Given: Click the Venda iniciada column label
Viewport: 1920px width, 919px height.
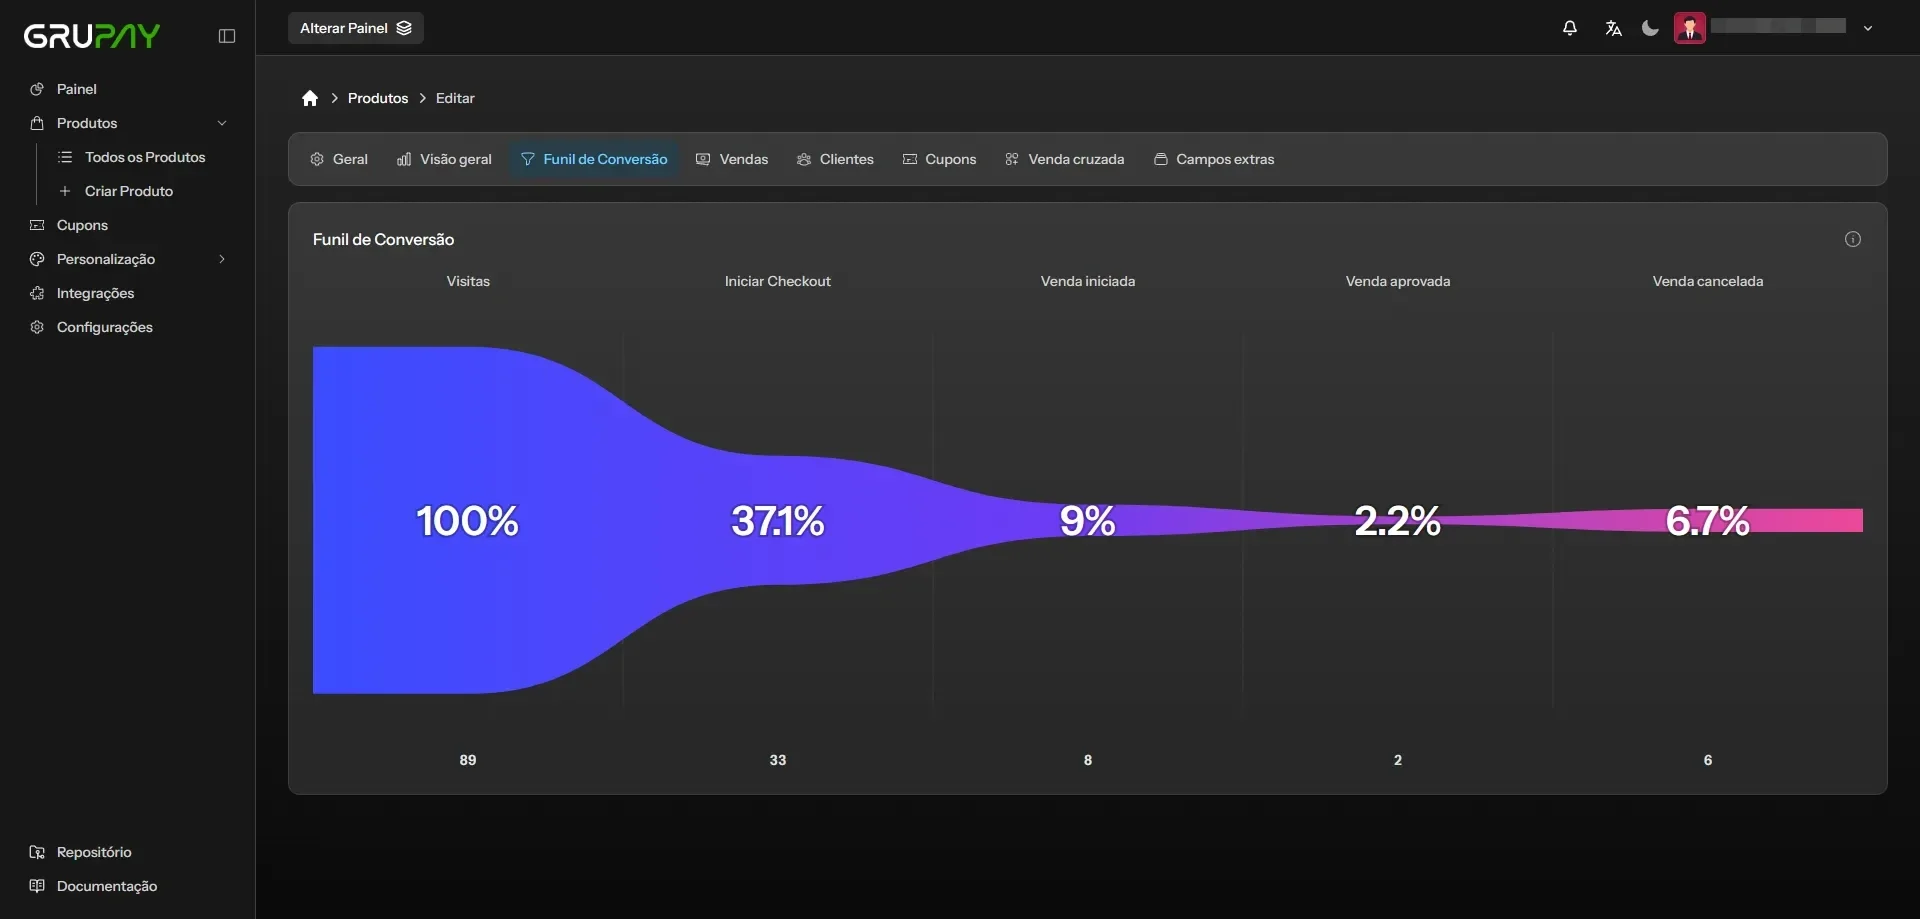Looking at the screenshot, I should 1088,281.
